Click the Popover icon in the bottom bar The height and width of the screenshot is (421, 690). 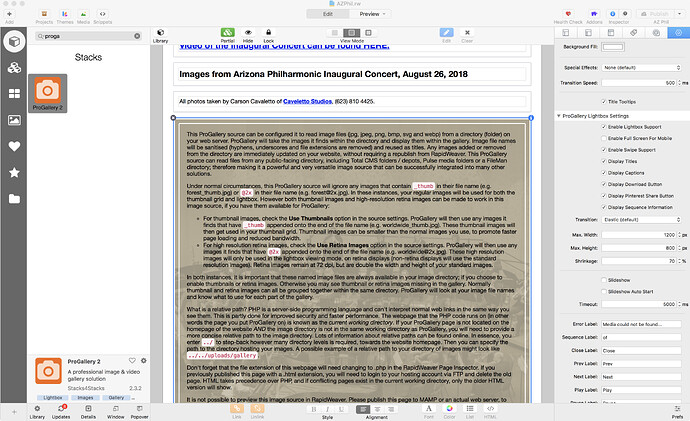[139, 409]
